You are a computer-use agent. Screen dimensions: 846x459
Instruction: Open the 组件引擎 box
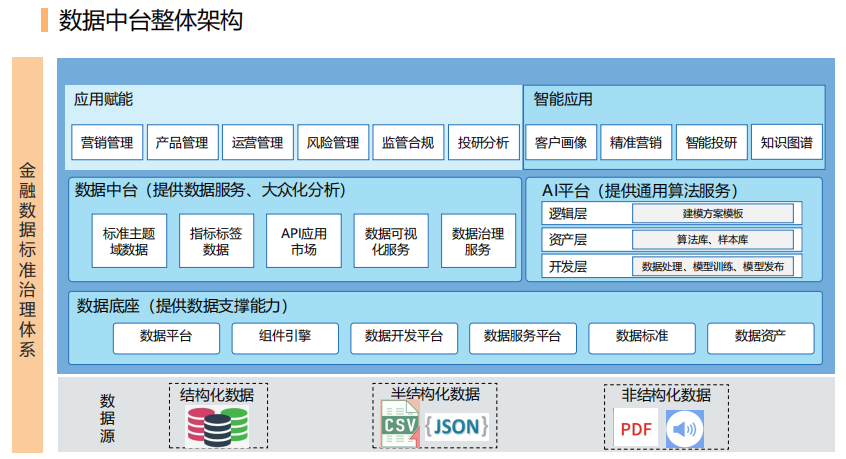point(285,338)
